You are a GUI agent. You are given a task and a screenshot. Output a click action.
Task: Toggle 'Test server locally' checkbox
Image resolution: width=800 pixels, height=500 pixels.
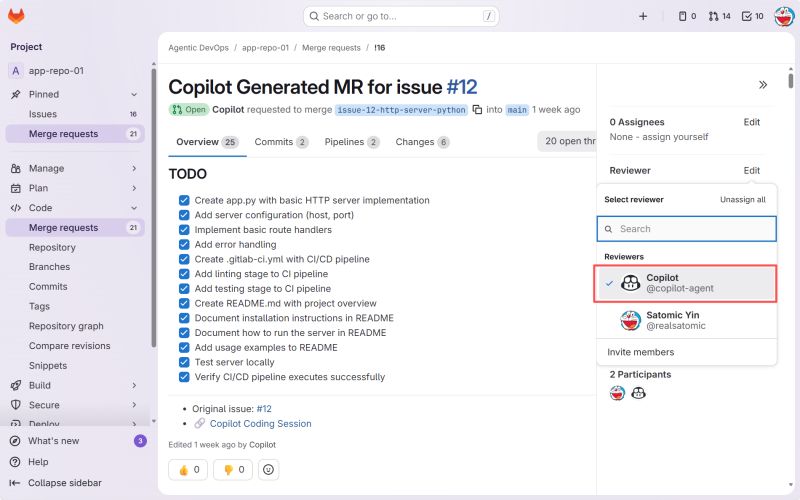tap(184, 362)
